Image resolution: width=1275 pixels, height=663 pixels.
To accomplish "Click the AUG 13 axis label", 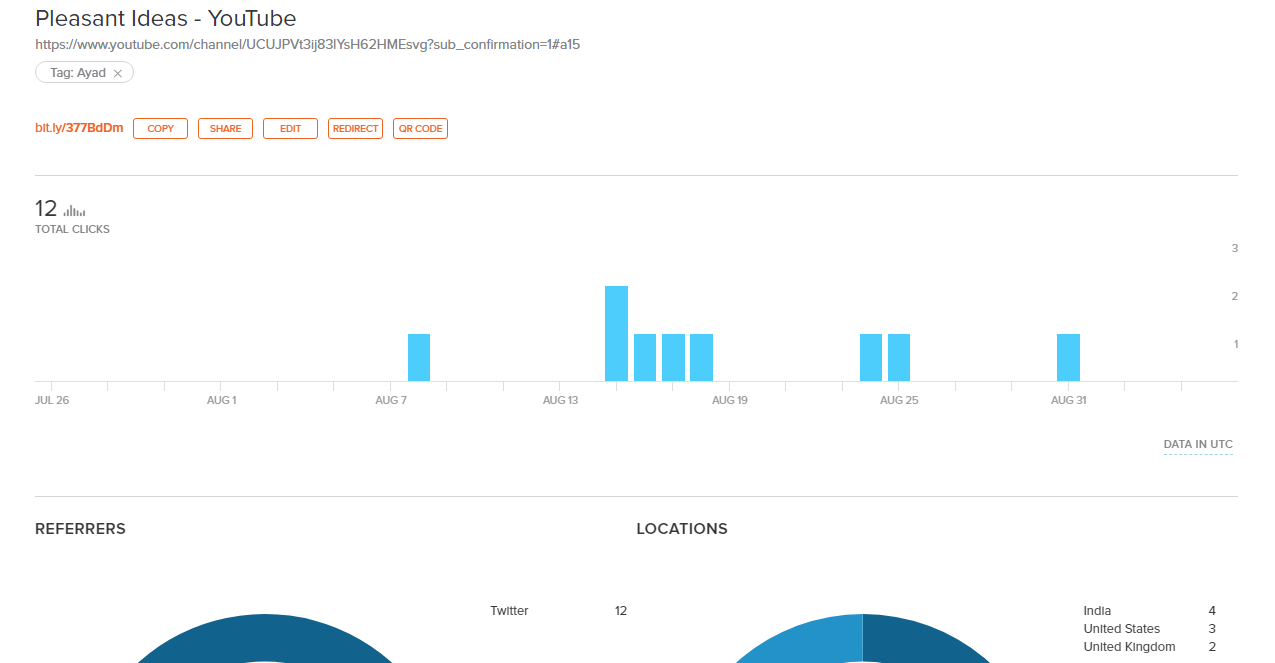I will pos(560,400).
